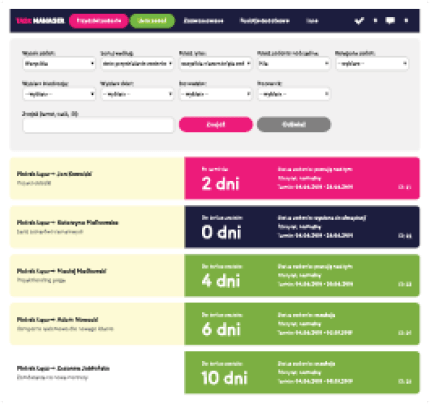Expand the "Sortuj według" dropdown

[137, 63]
